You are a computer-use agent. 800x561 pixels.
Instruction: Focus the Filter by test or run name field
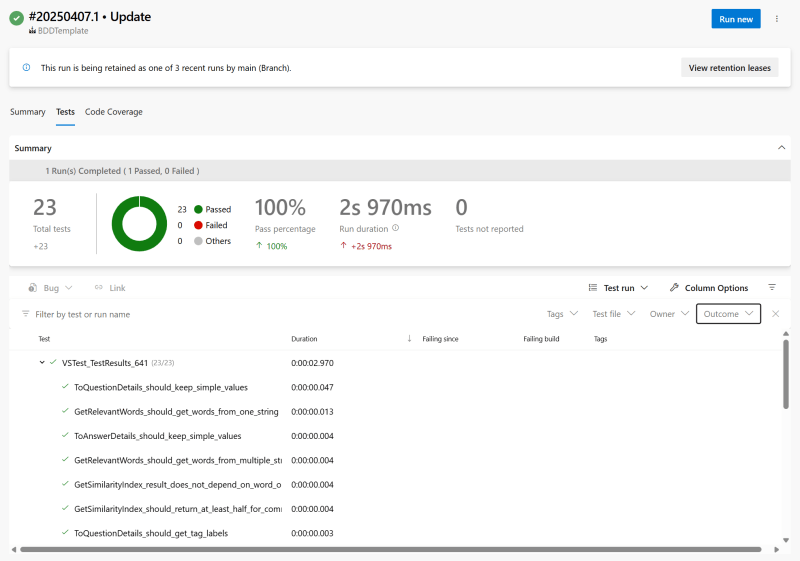point(83,314)
